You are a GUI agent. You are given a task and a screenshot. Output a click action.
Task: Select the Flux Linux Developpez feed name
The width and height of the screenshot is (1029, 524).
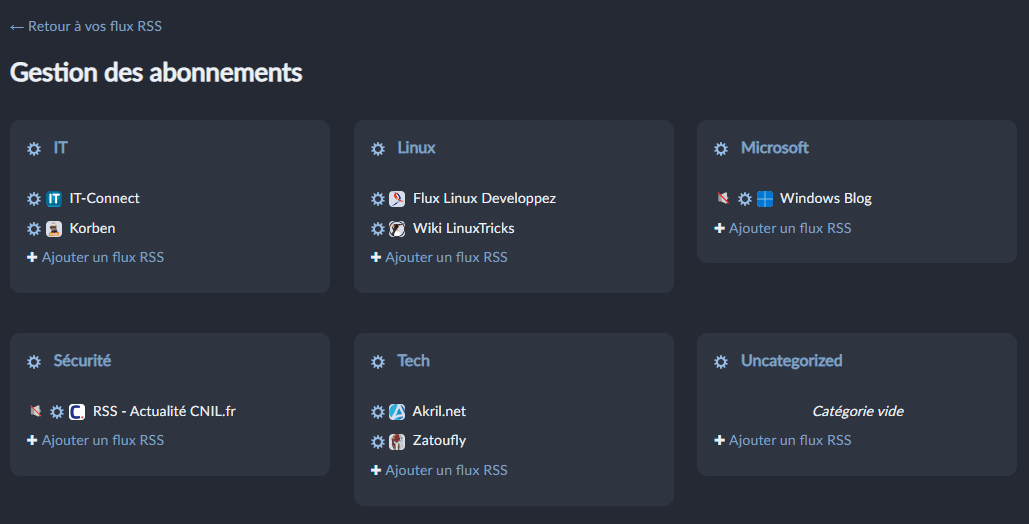[x=484, y=198]
